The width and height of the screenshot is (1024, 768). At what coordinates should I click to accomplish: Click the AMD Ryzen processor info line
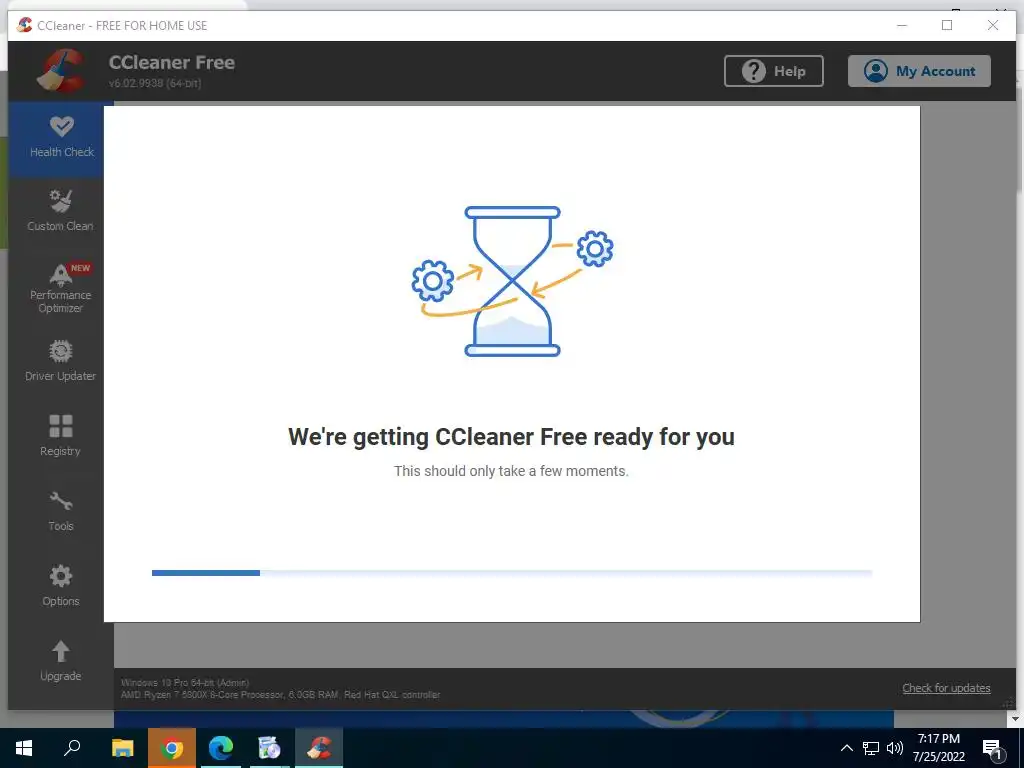tap(280, 695)
